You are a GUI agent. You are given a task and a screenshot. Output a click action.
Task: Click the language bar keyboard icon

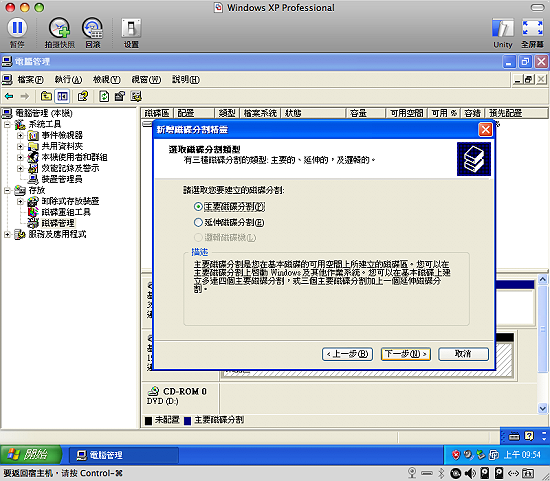pos(514,436)
